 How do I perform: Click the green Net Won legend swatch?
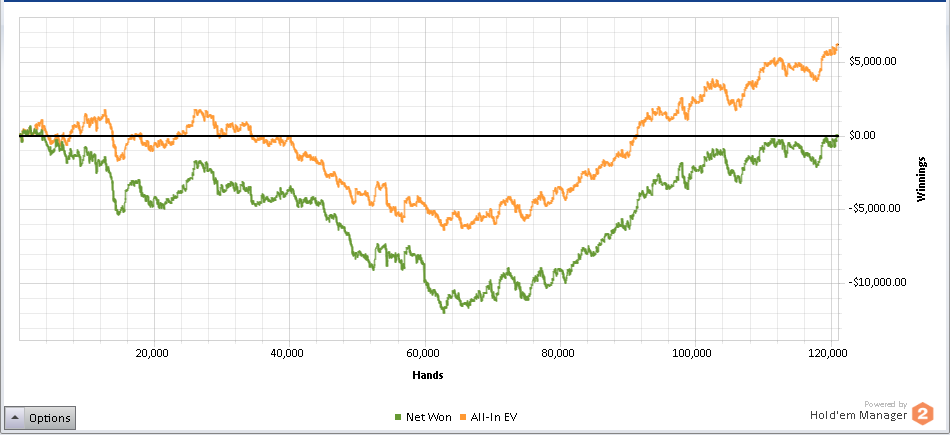tap(398, 417)
